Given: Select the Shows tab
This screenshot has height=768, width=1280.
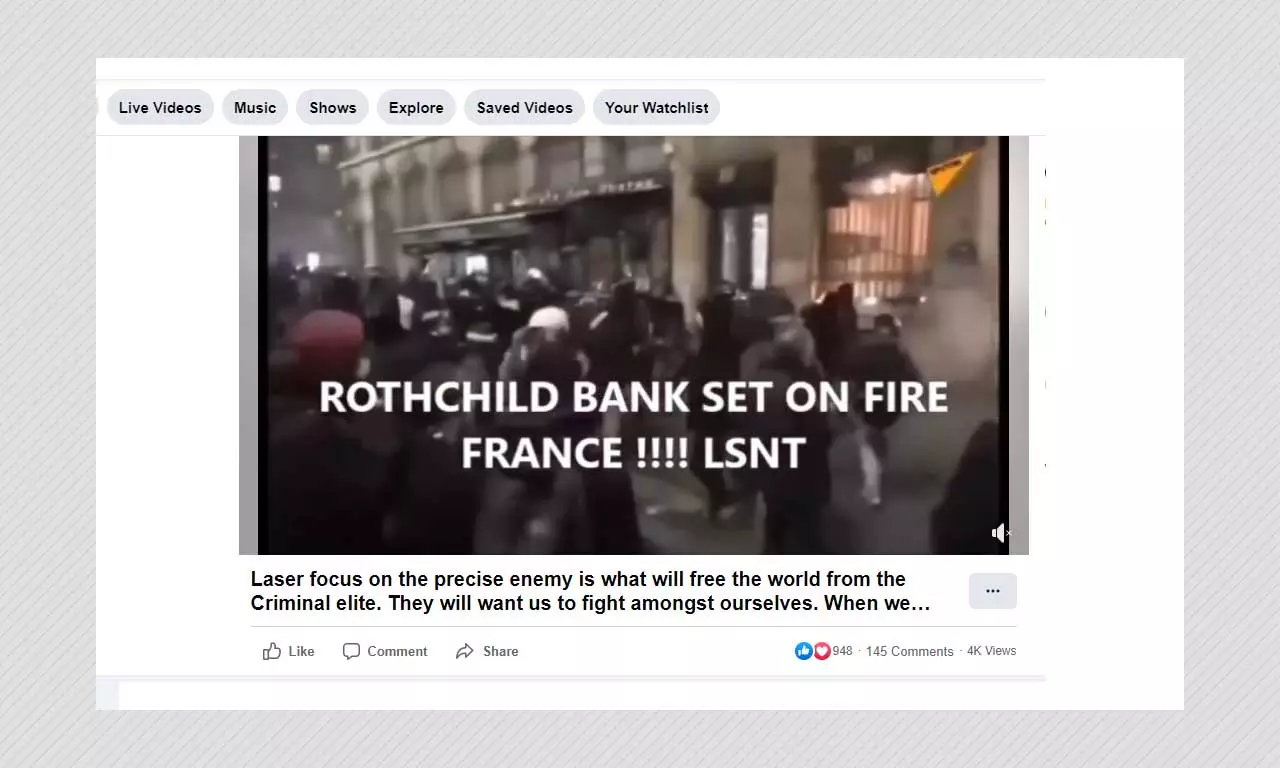Looking at the screenshot, I should tap(333, 108).
